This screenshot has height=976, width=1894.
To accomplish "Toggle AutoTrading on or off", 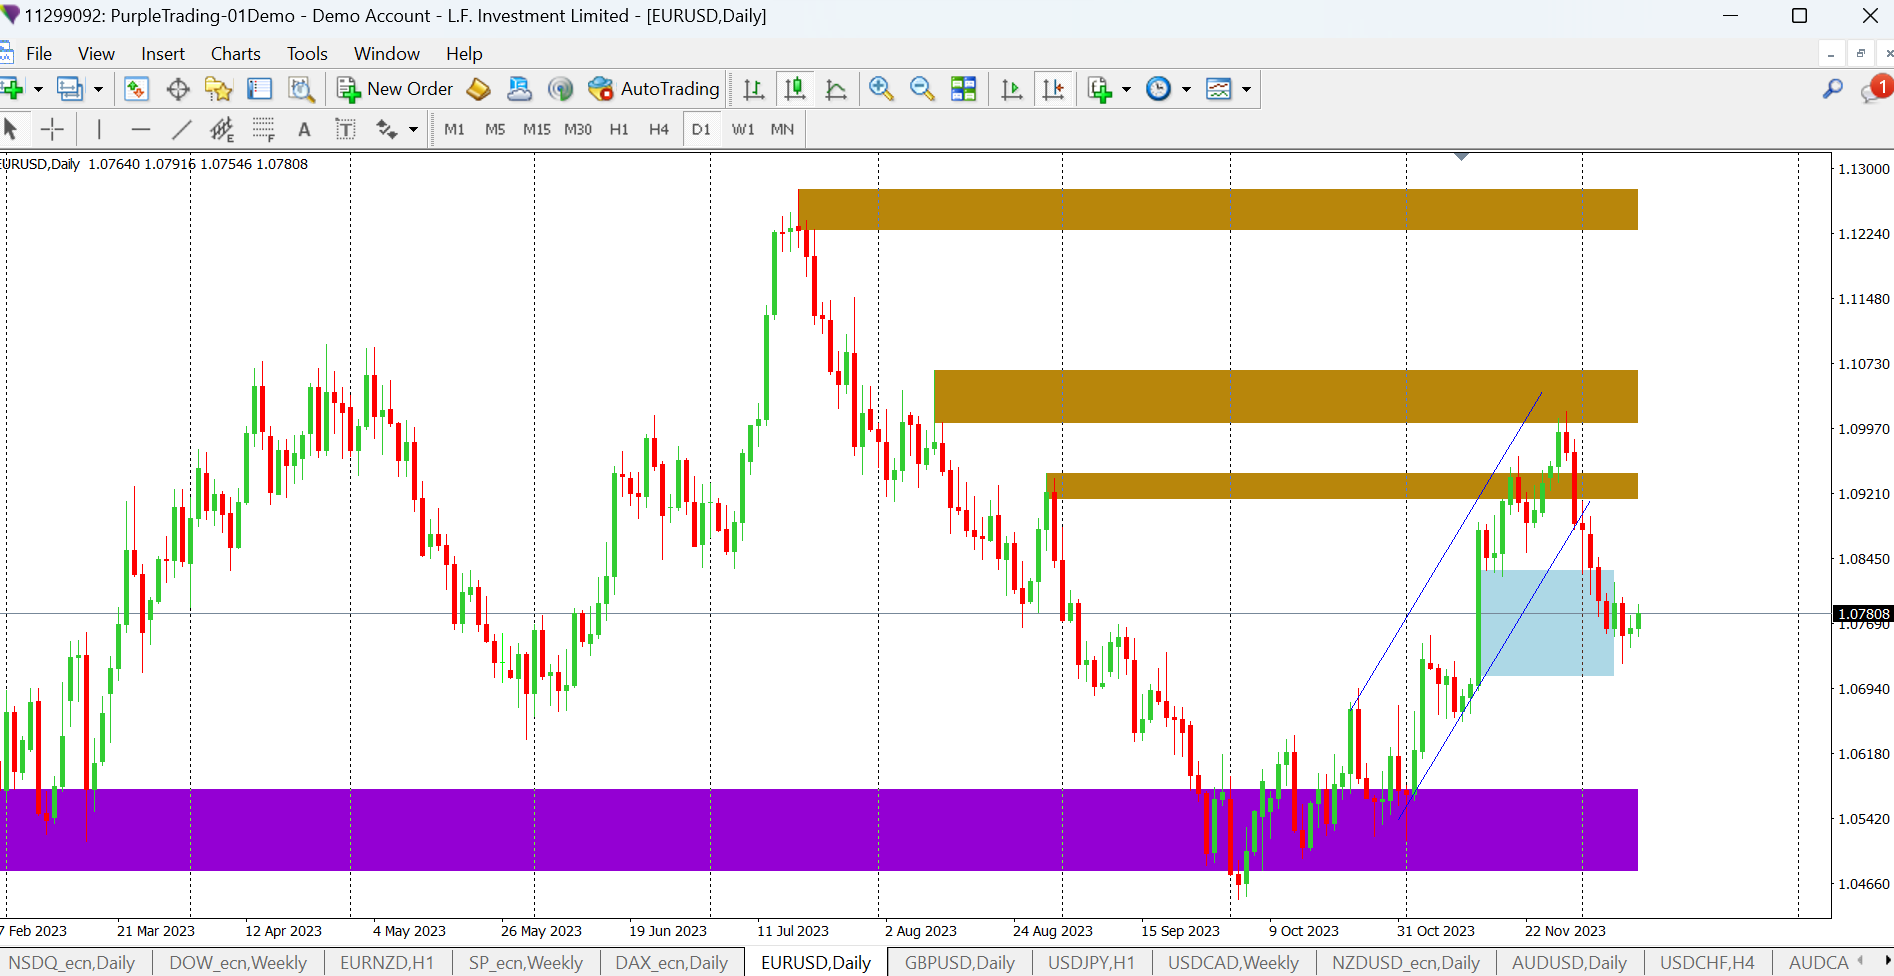I will [x=654, y=89].
